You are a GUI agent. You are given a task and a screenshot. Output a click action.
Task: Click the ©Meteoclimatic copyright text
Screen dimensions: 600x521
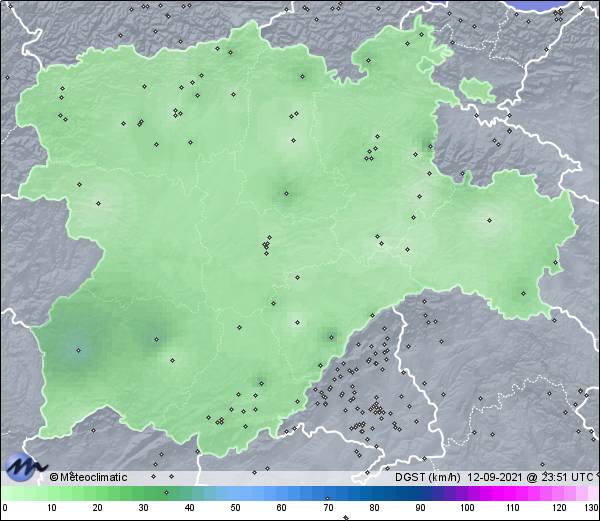click(x=88, y=477)
